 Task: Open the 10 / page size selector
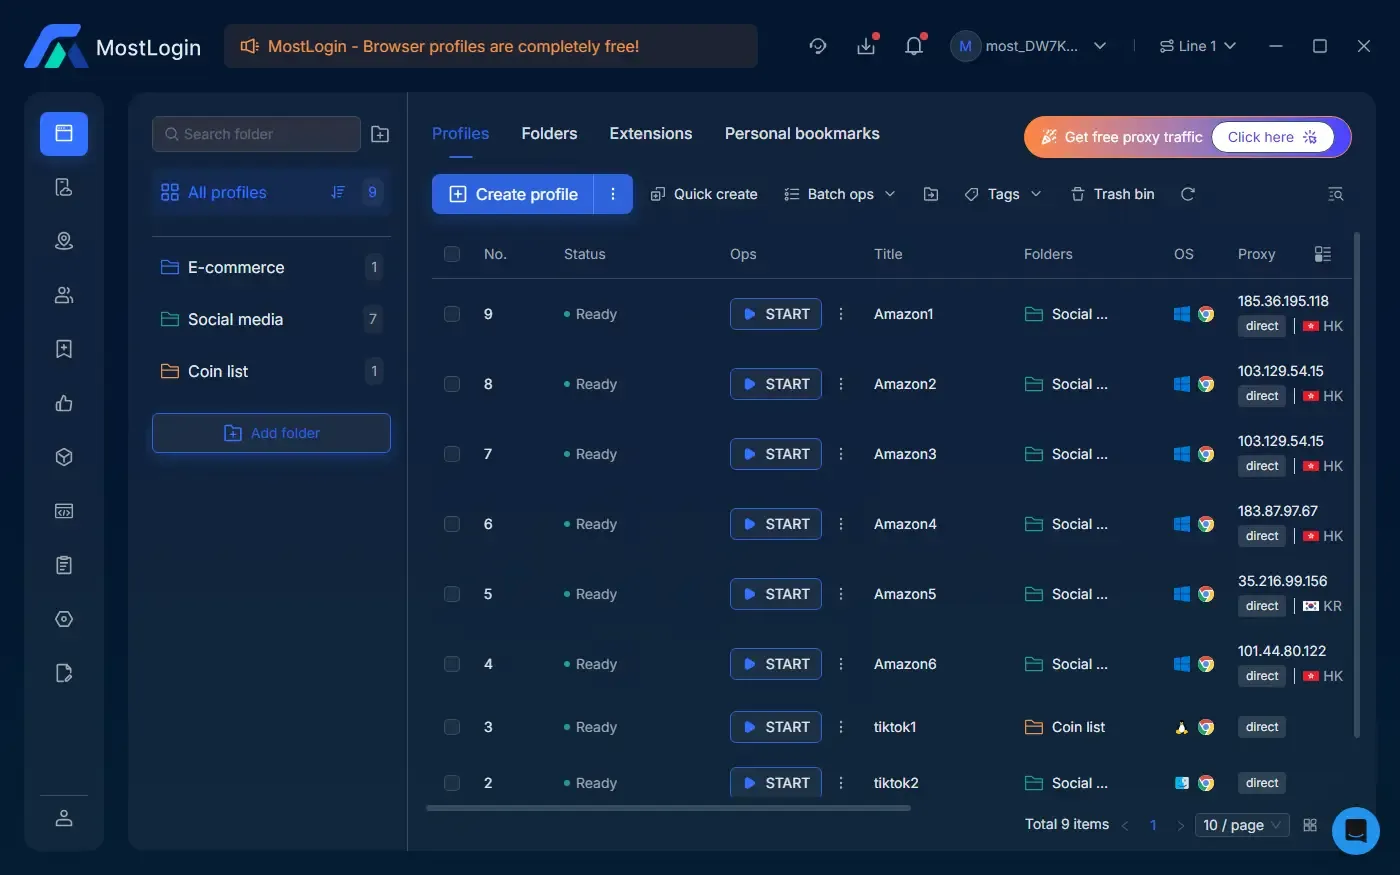(1241, 825)
